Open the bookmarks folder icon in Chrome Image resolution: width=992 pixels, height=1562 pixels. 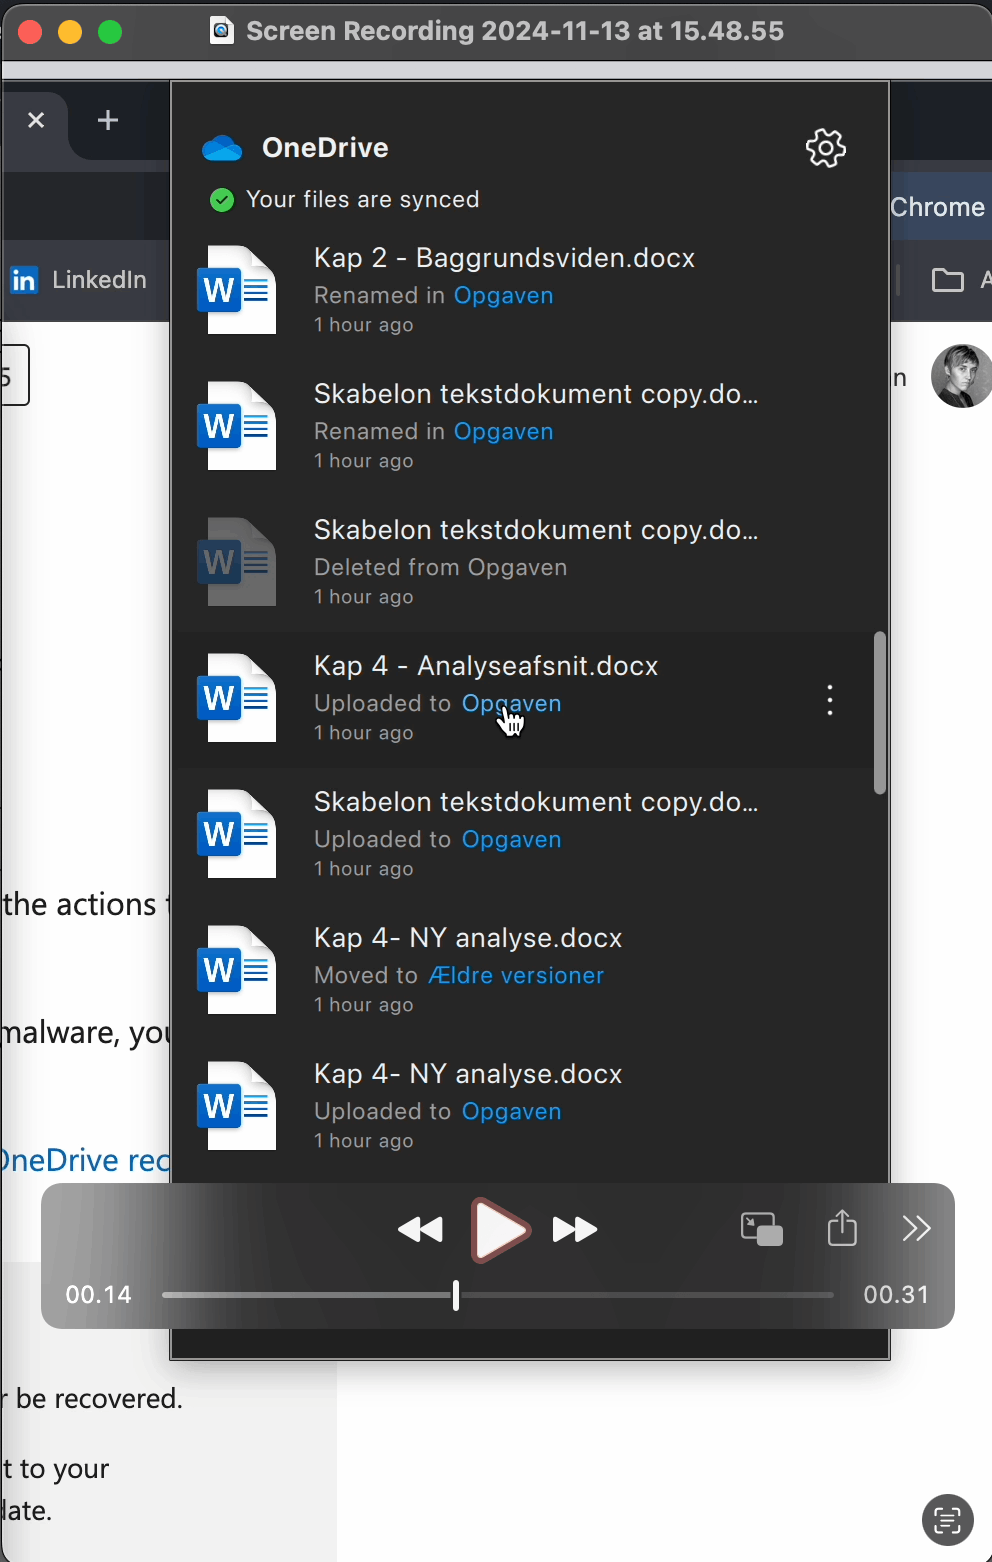tap(947, 280)
